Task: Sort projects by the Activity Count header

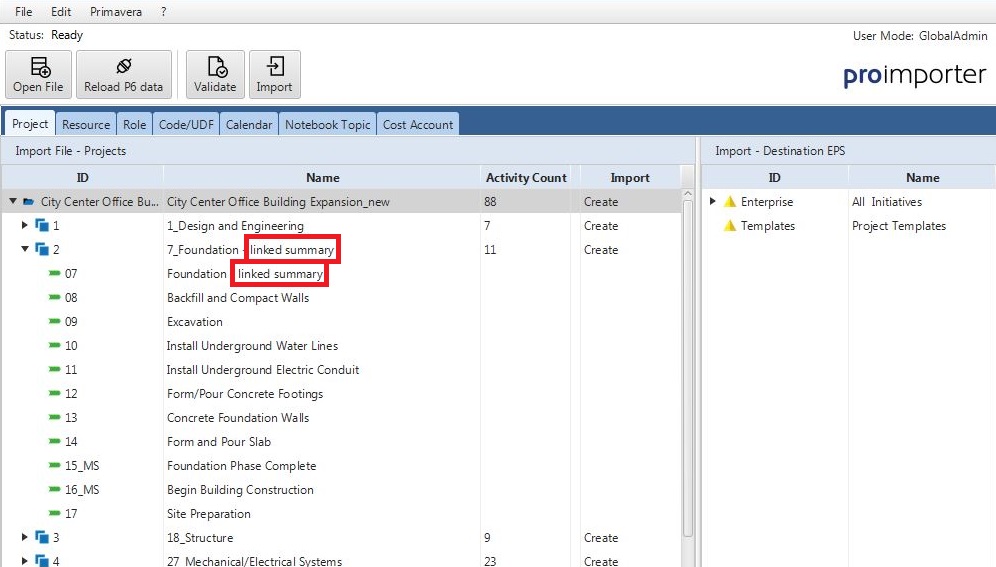Action: (526, 178)
